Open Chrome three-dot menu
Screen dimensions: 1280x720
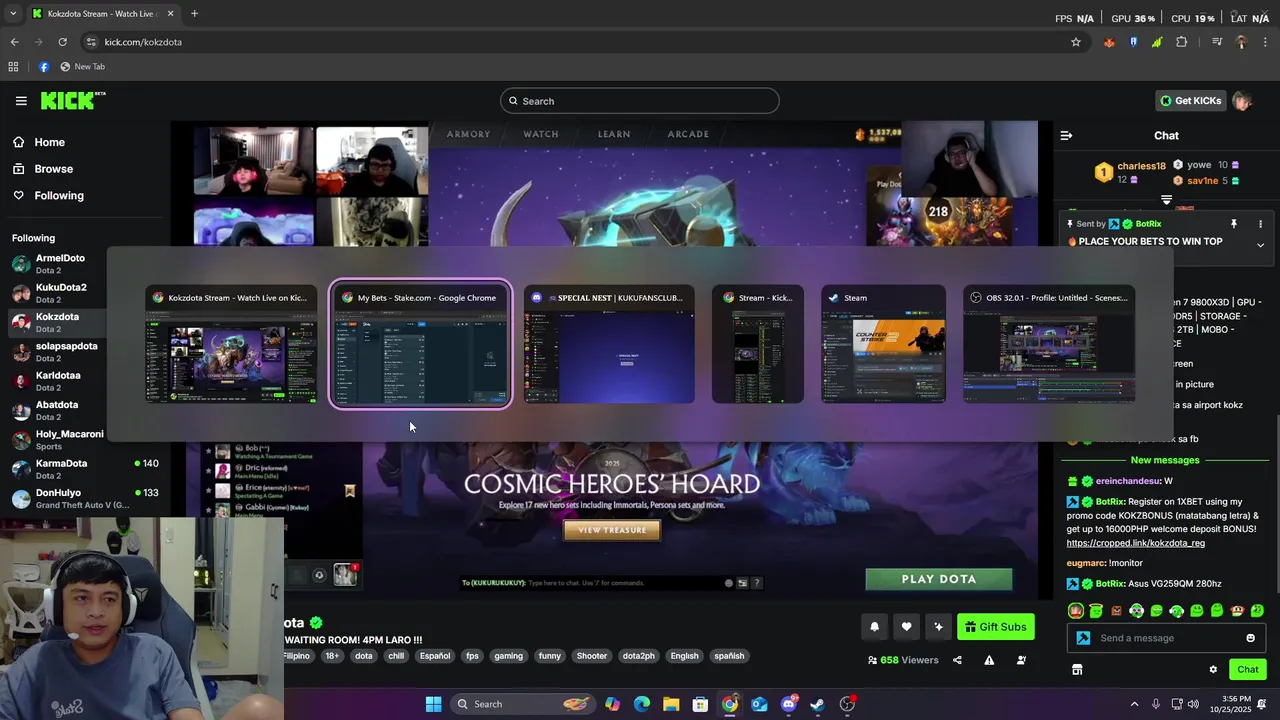pos(1265,42)
